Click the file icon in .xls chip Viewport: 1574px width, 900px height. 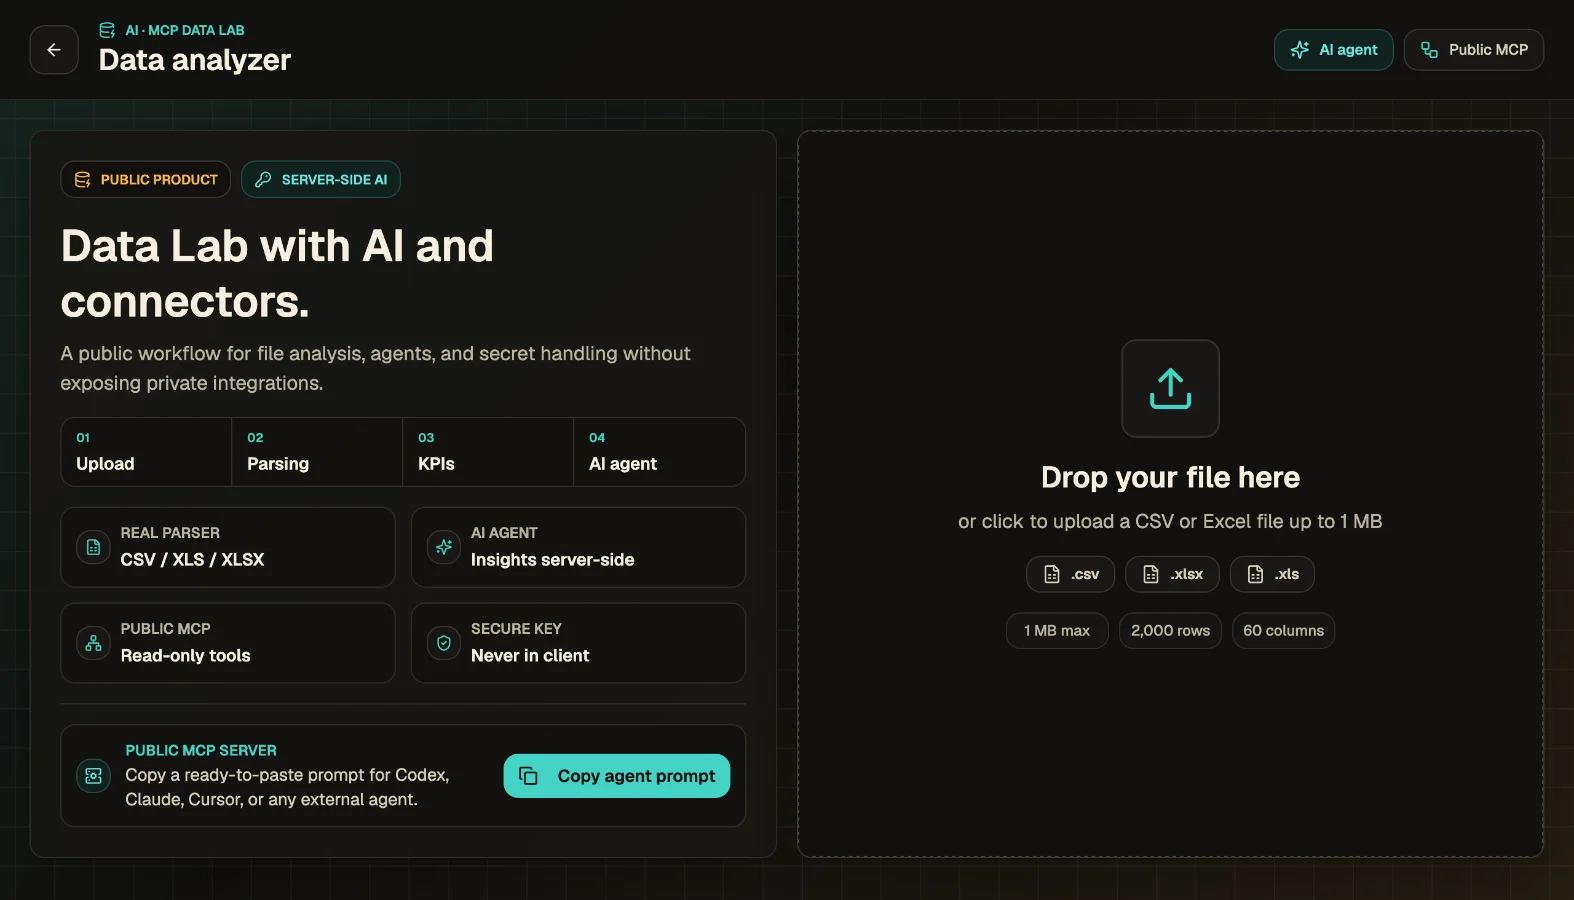(x=1256, y=574)
